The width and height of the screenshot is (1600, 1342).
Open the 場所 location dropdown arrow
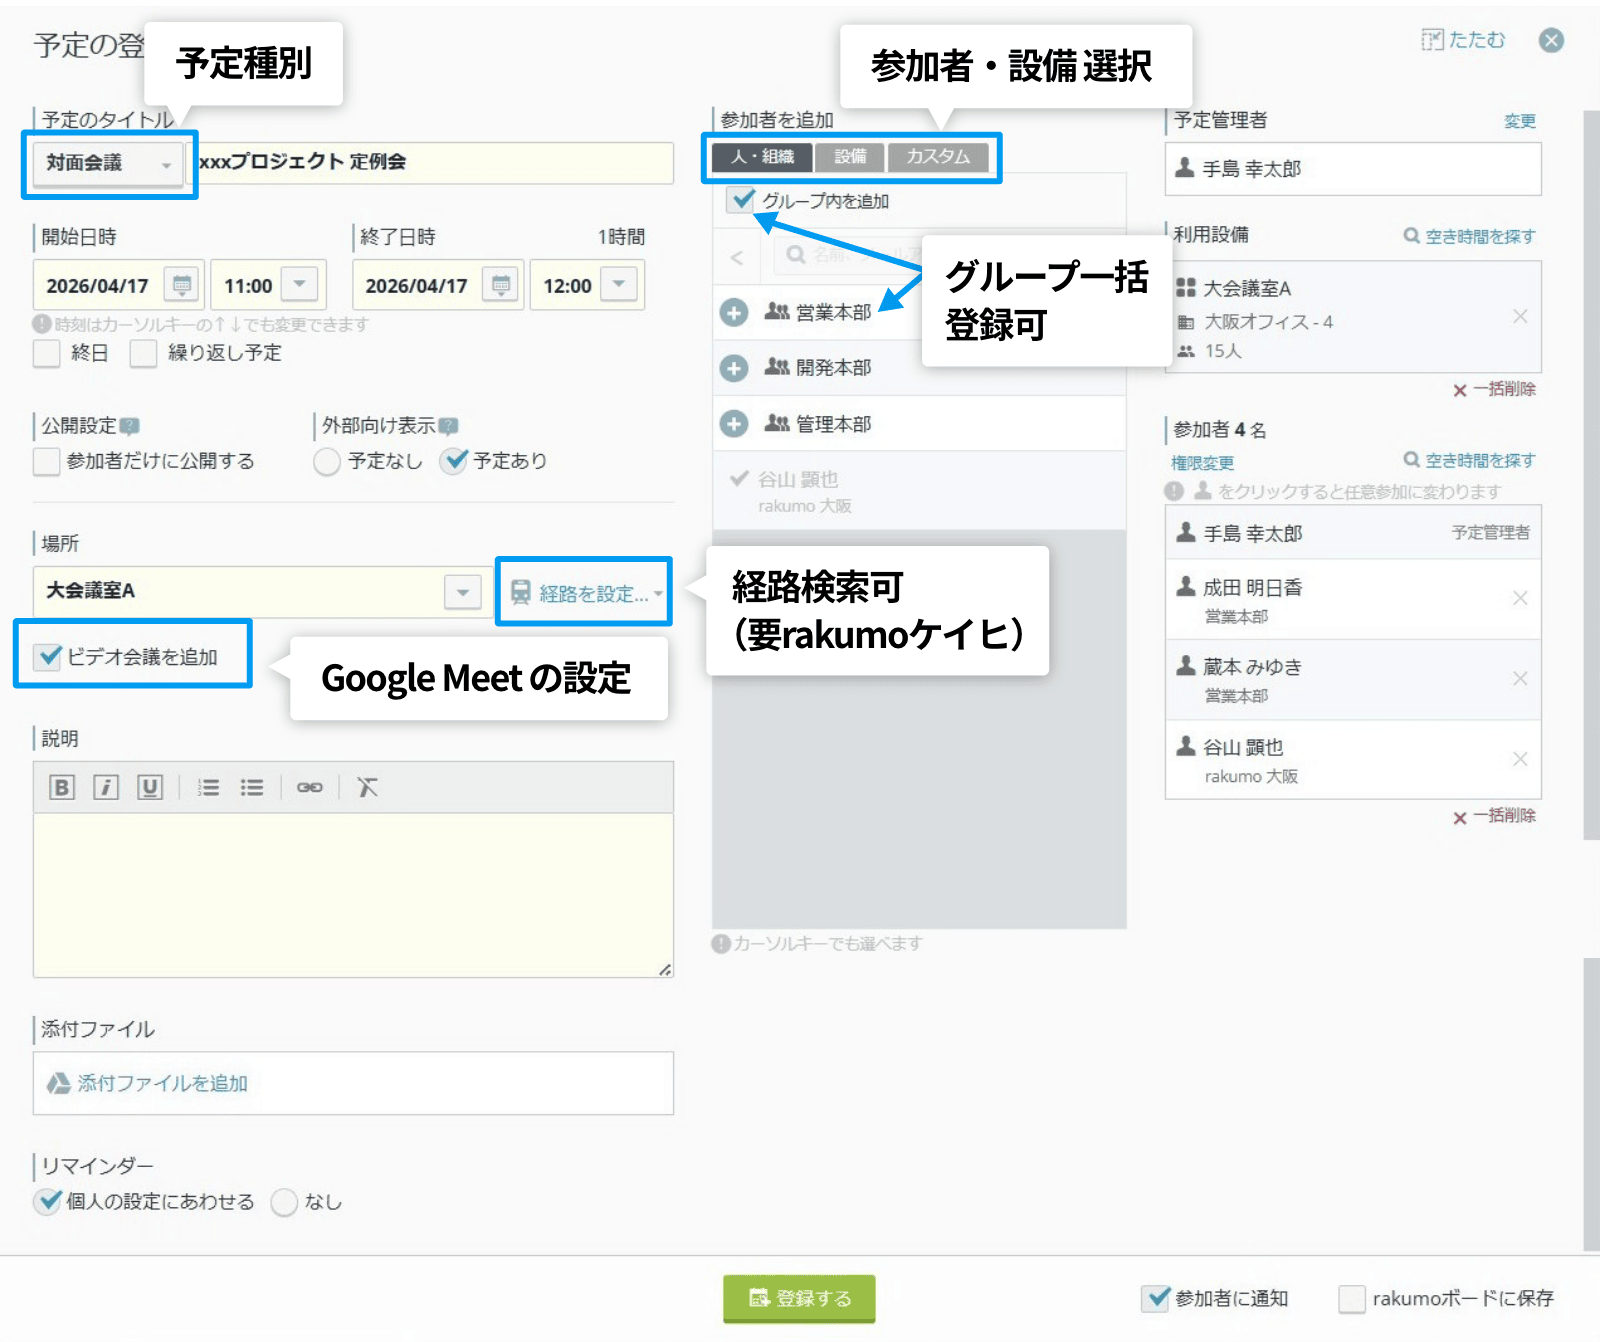pyautogui.click(x=461, y=592)
